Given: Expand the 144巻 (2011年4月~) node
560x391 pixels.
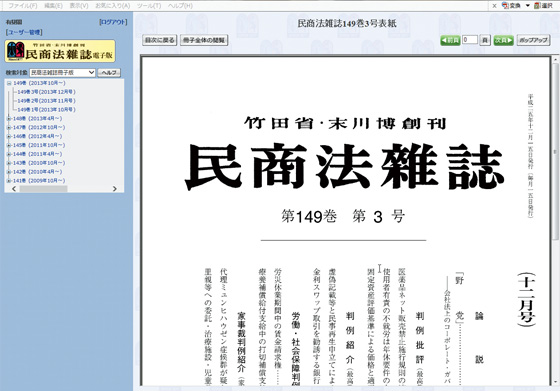Looking at the screenshot, I should (9, 154).
